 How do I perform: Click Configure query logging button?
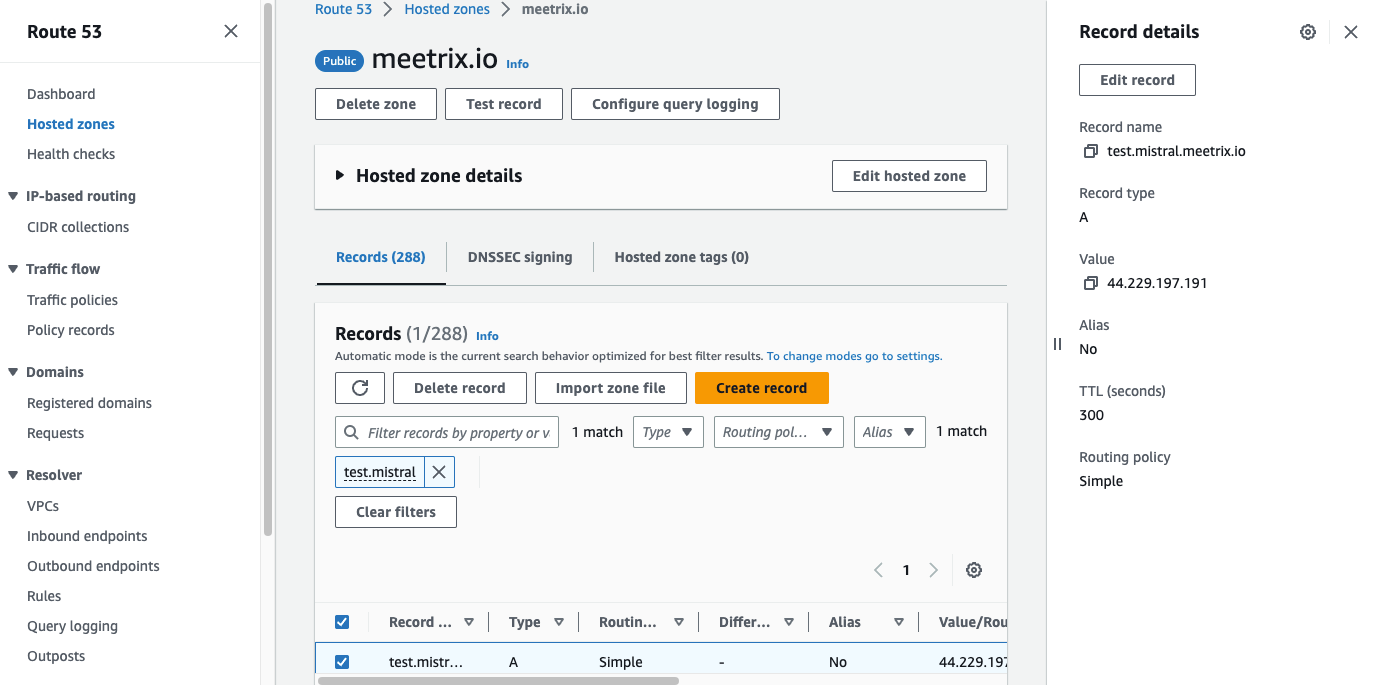[675, 104]
